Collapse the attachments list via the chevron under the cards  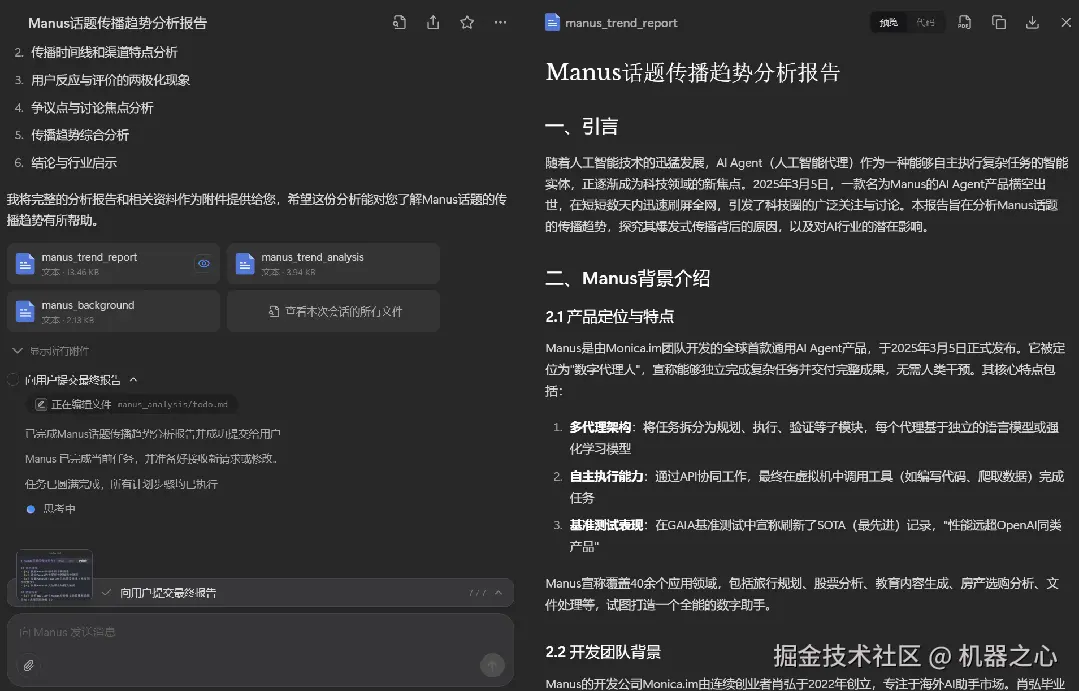tap(18, 351)
